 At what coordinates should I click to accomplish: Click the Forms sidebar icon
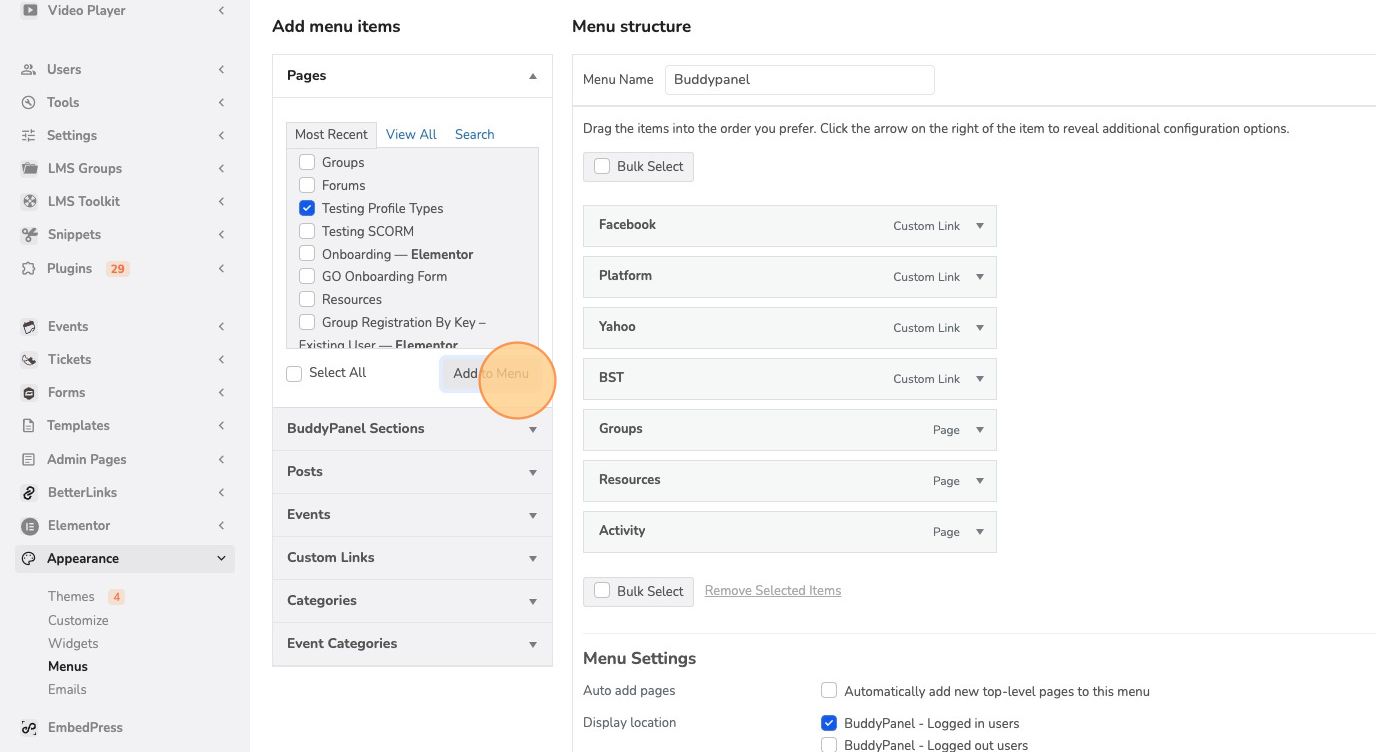coord(29,393)
